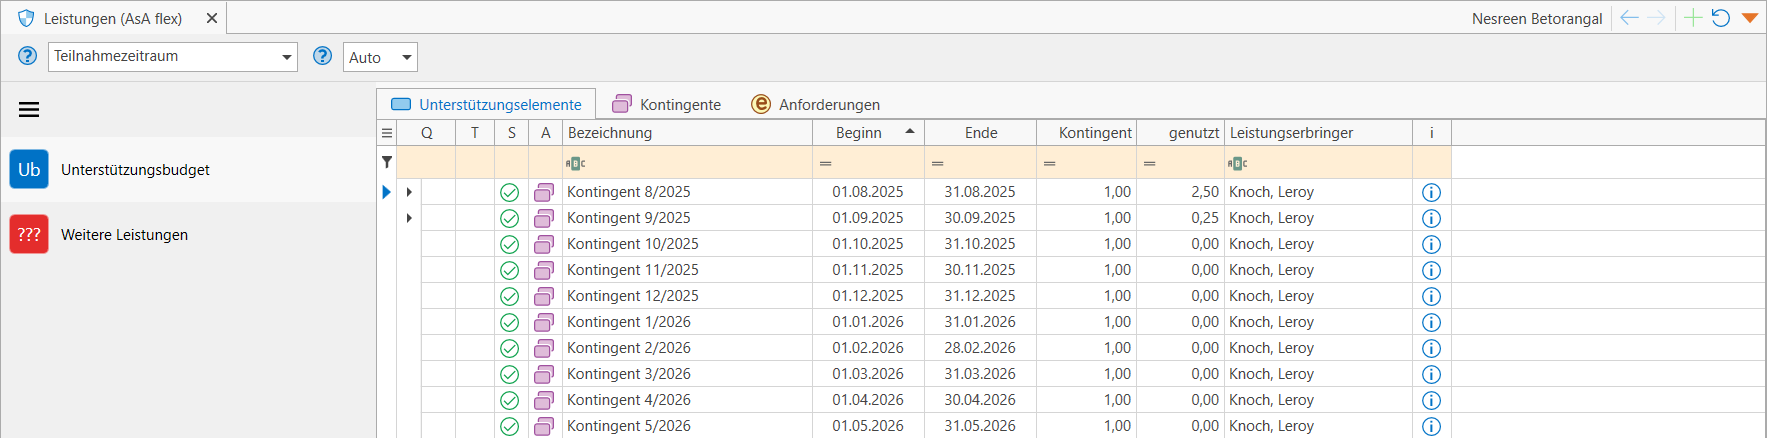Click the hamburger menu icon in sidebar
Image resolution: width=1767 pixels, height=438 pixels.
tap(29, 110)
